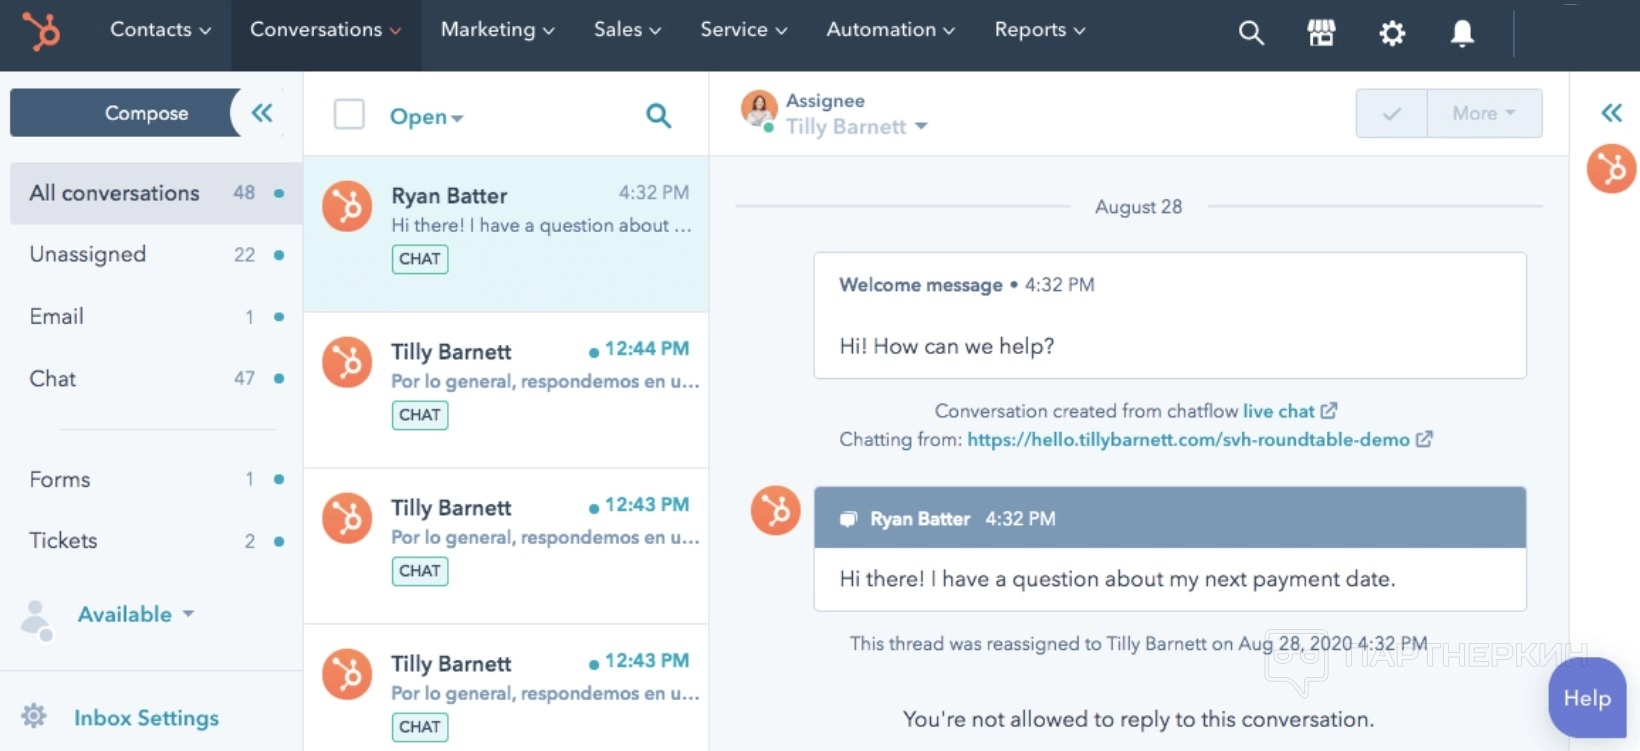Search conversations with inbox magnifier icon
1640x751 pixels.
[658, 116]
